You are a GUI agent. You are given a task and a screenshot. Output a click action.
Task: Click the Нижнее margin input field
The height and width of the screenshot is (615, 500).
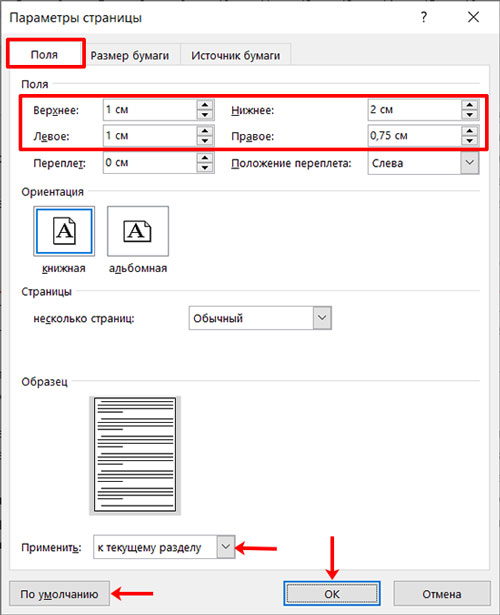415,109
